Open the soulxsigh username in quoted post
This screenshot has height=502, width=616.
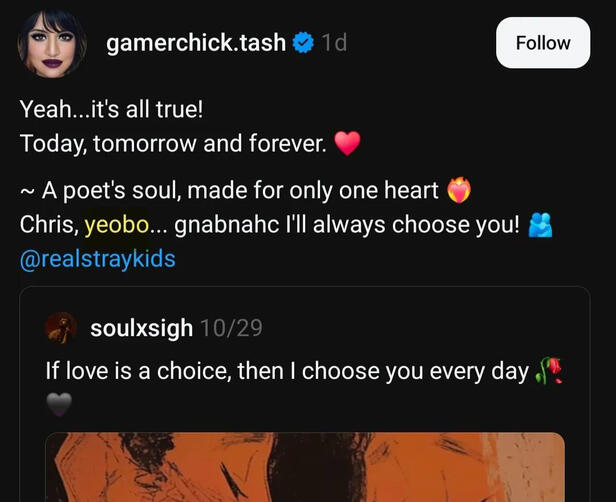(141, 328)
